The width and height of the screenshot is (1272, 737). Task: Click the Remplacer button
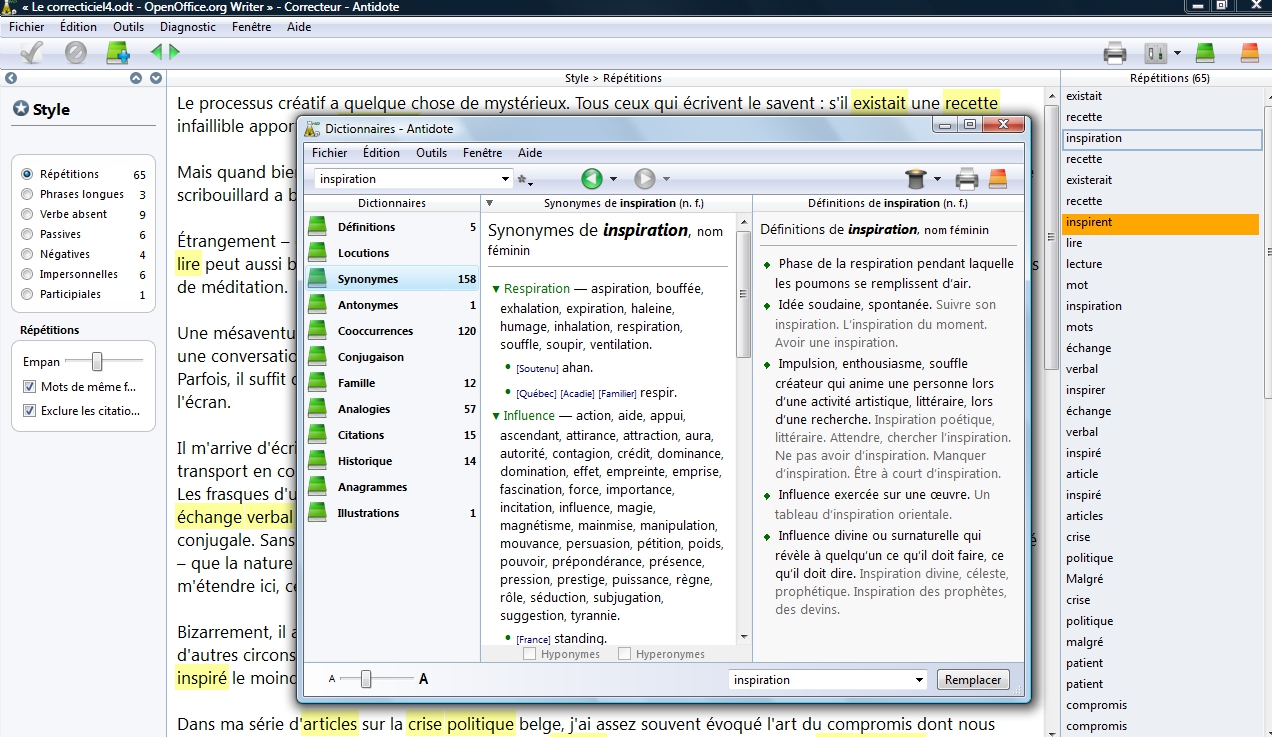[973, 680]
